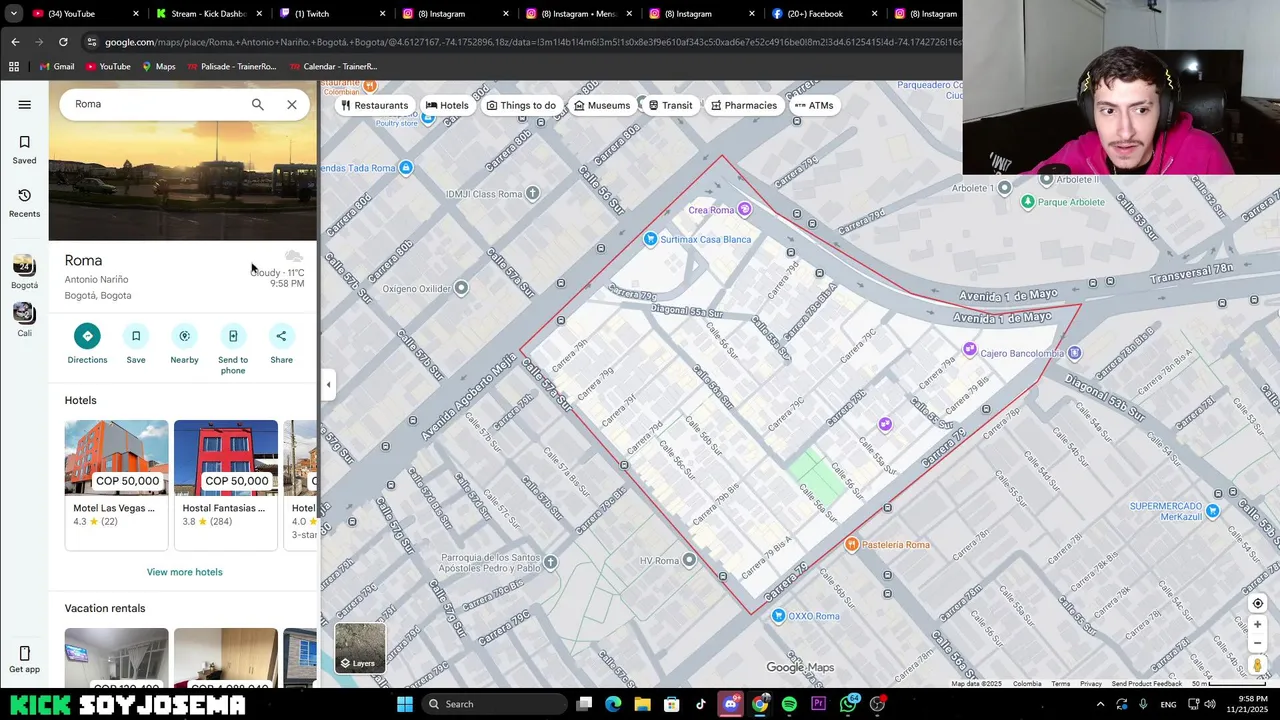
Task: Click View more hotels link
Action: (184, 572)
